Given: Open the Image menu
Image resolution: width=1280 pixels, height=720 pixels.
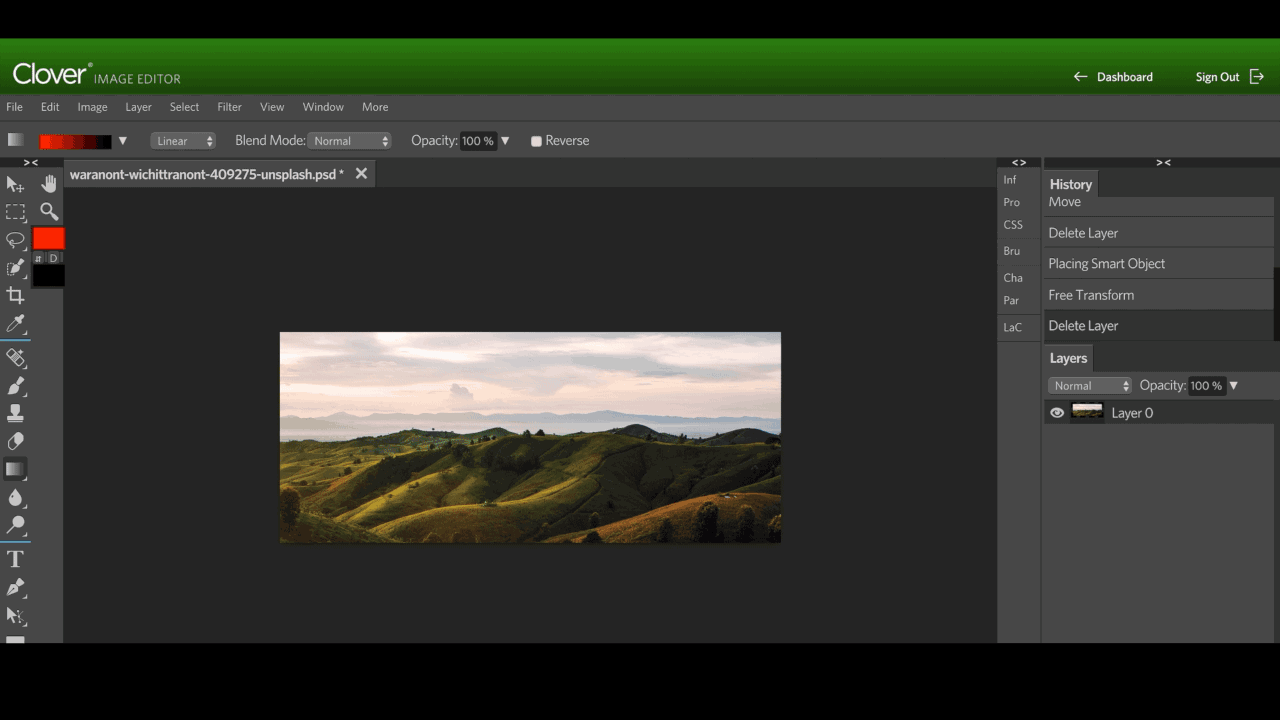Looking at the screenshot, I should point(92,107).
